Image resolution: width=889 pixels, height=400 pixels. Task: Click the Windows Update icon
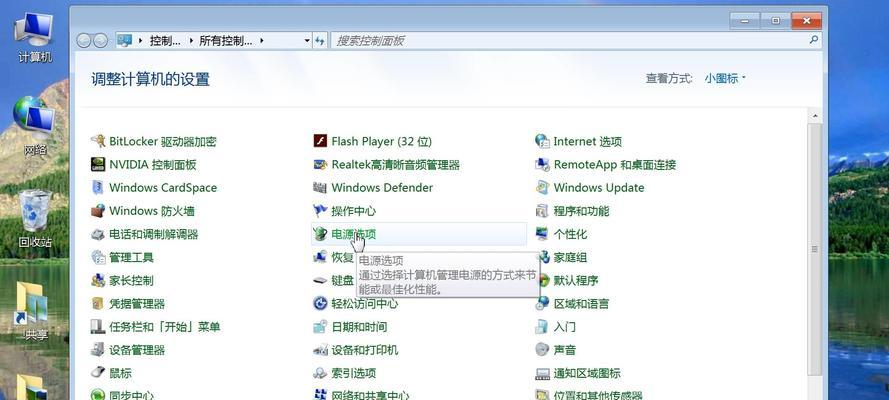tap(543, 188)
